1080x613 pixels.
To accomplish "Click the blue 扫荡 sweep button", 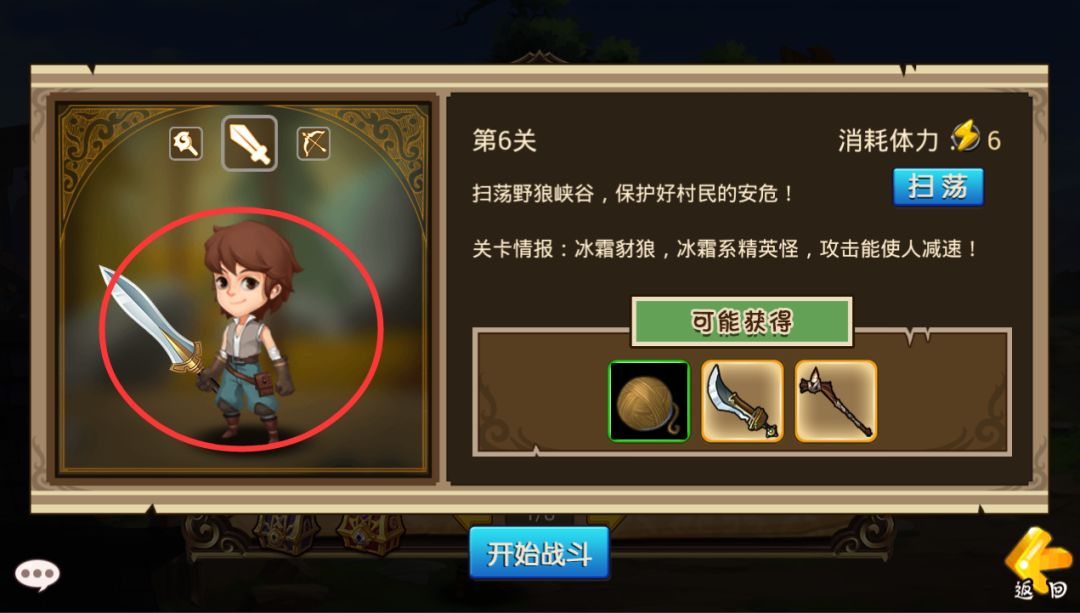I will pos(938,187).
